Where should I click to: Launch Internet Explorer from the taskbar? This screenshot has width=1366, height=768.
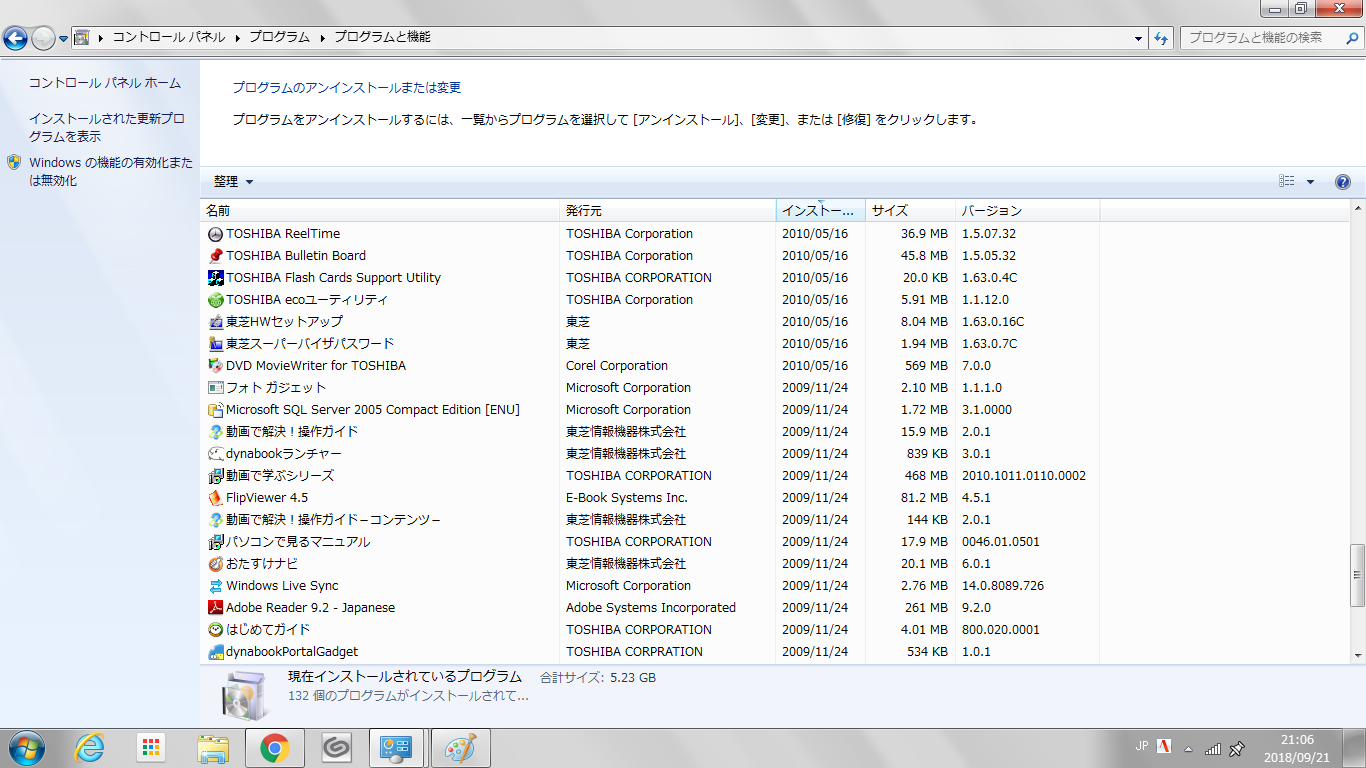[x=90, y=747]
